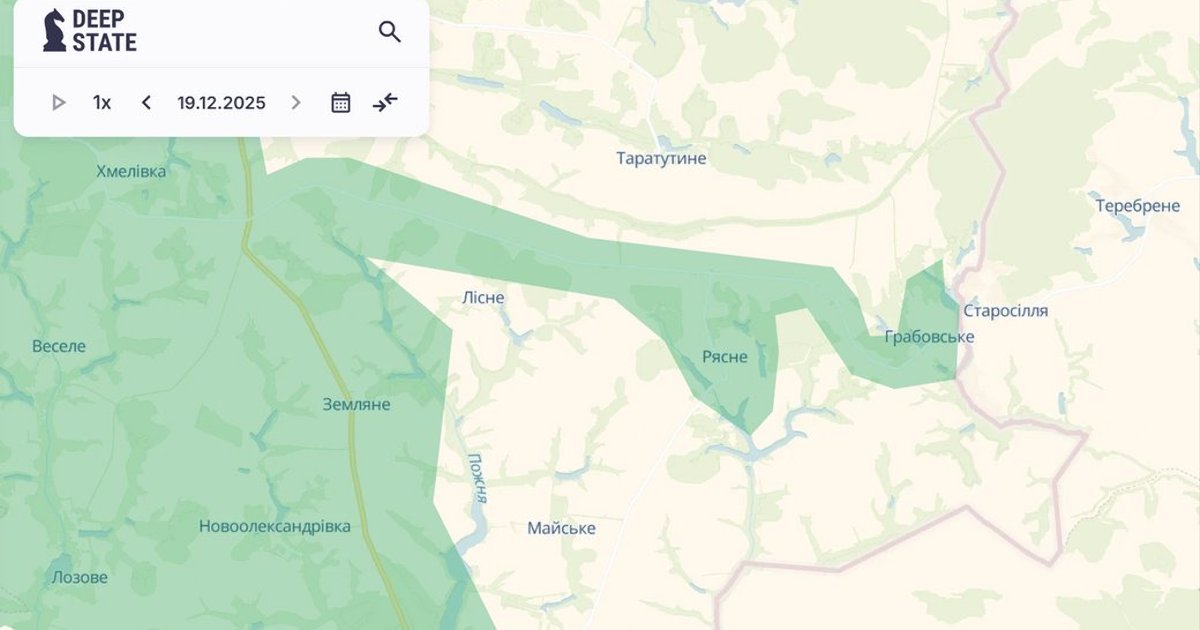Click the Новоолександрівка label
Image resolution: width=1200 pixels, height=630 pixels.
pyautogui.click(x=275, y=526)
